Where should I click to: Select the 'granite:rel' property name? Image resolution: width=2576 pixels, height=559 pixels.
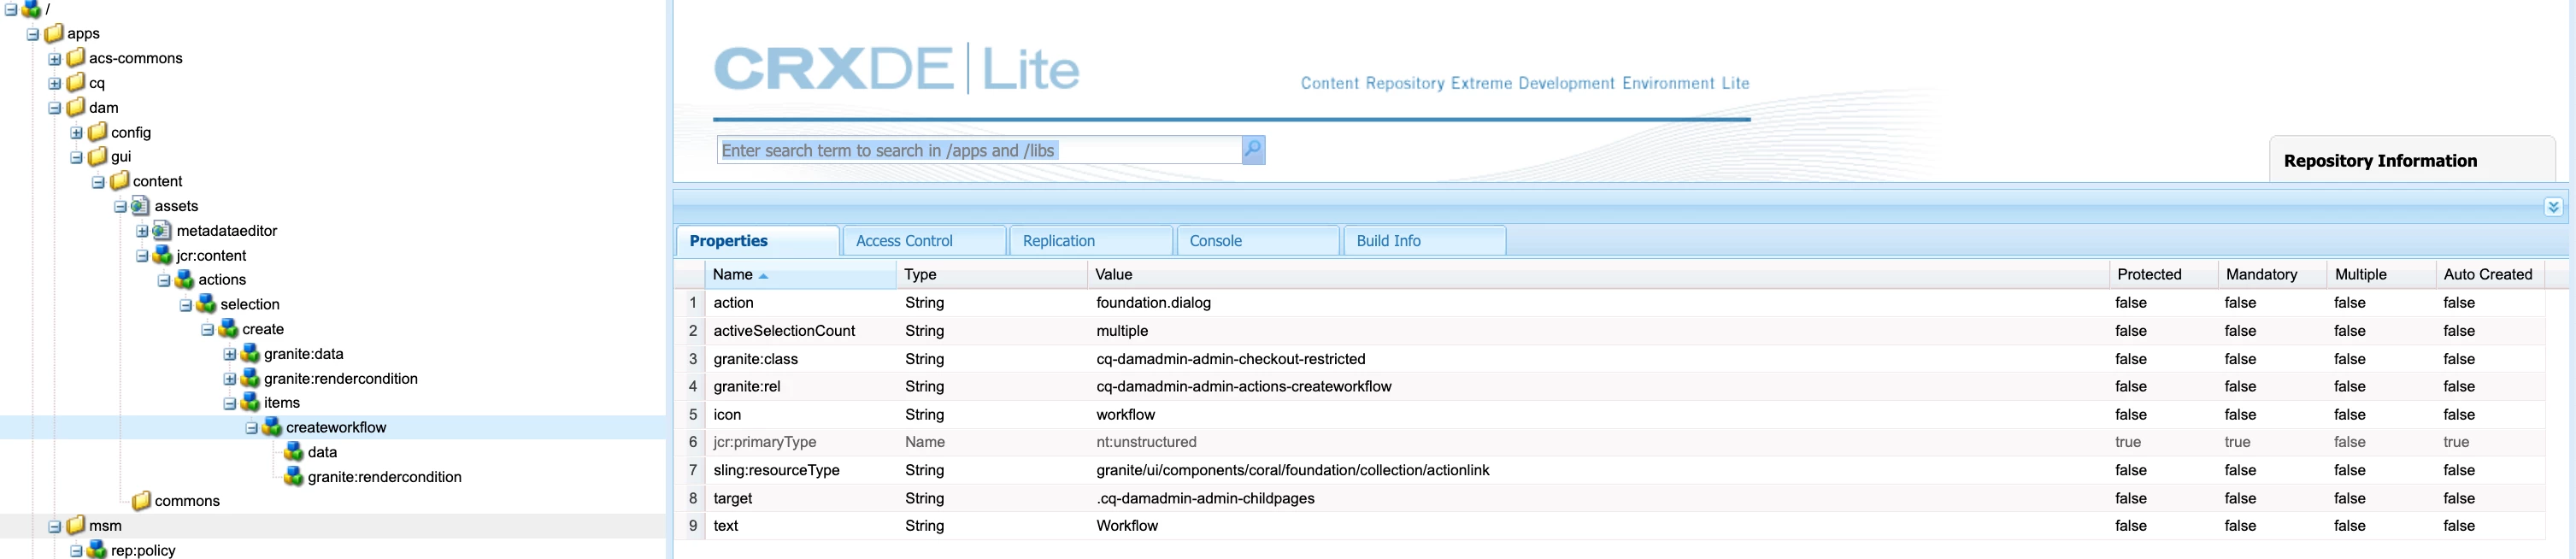747,386
